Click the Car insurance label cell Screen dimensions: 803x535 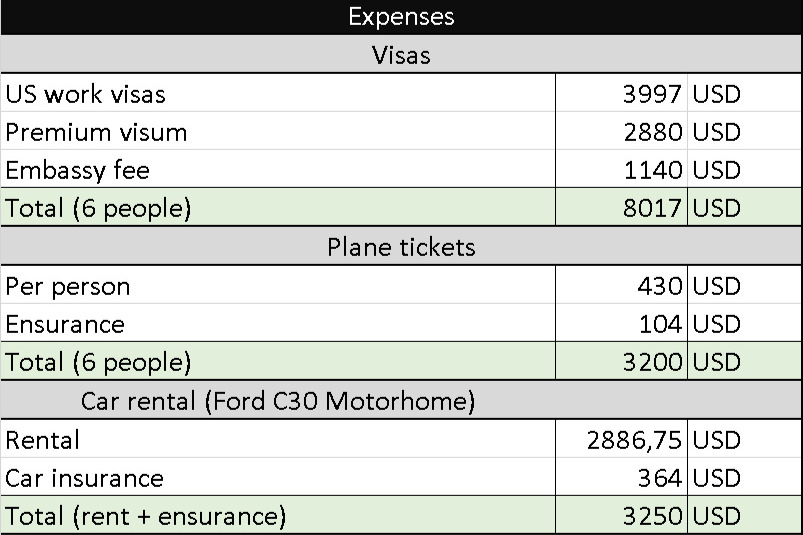point(278,477)
